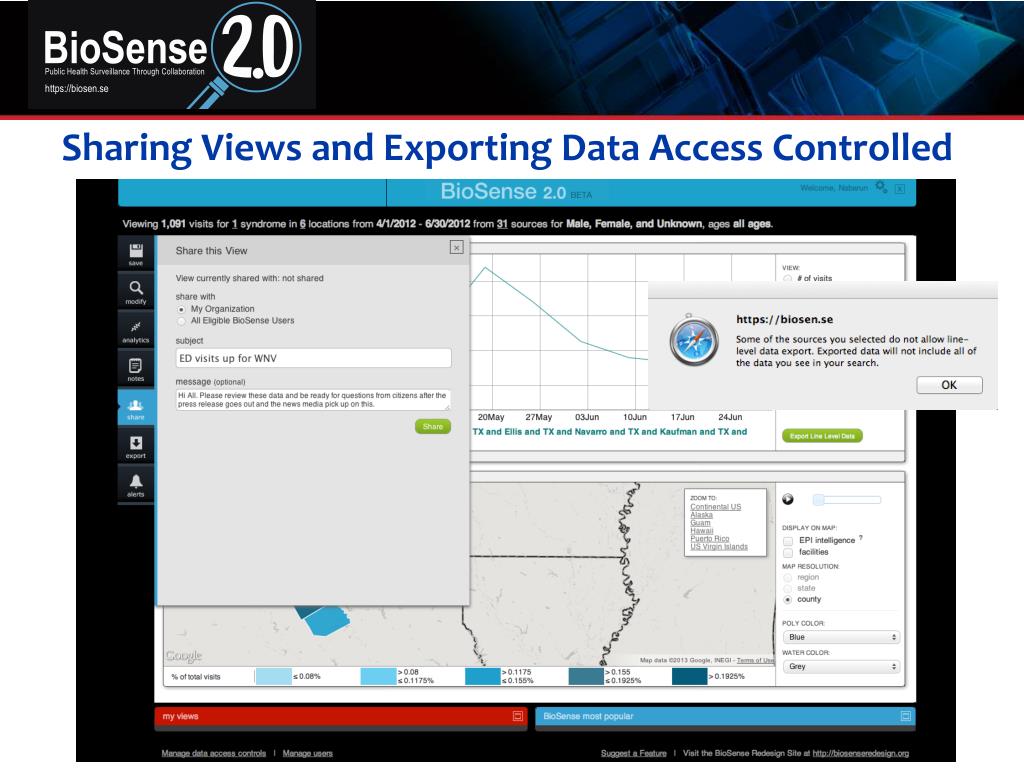
Task: Click Export Line Level Data button
Action: pyautogui.click(x=822, y=436)
